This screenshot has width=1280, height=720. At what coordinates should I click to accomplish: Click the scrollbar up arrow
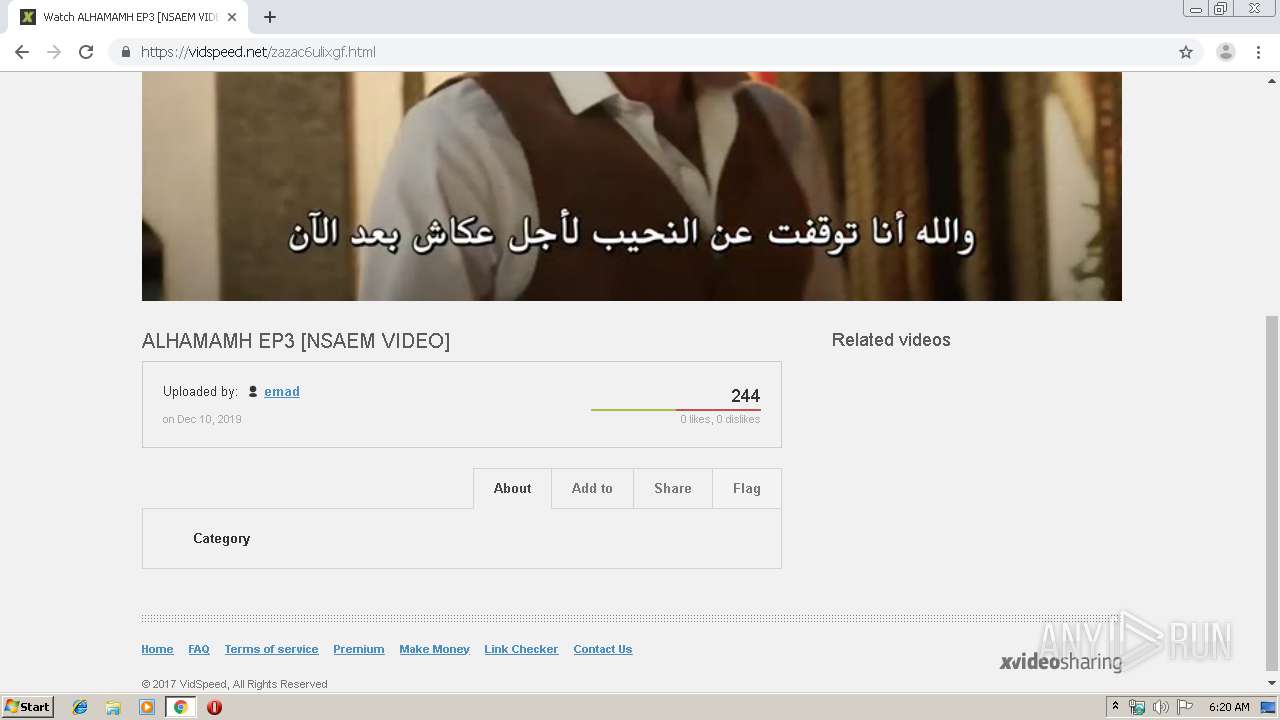point(1272,79)
